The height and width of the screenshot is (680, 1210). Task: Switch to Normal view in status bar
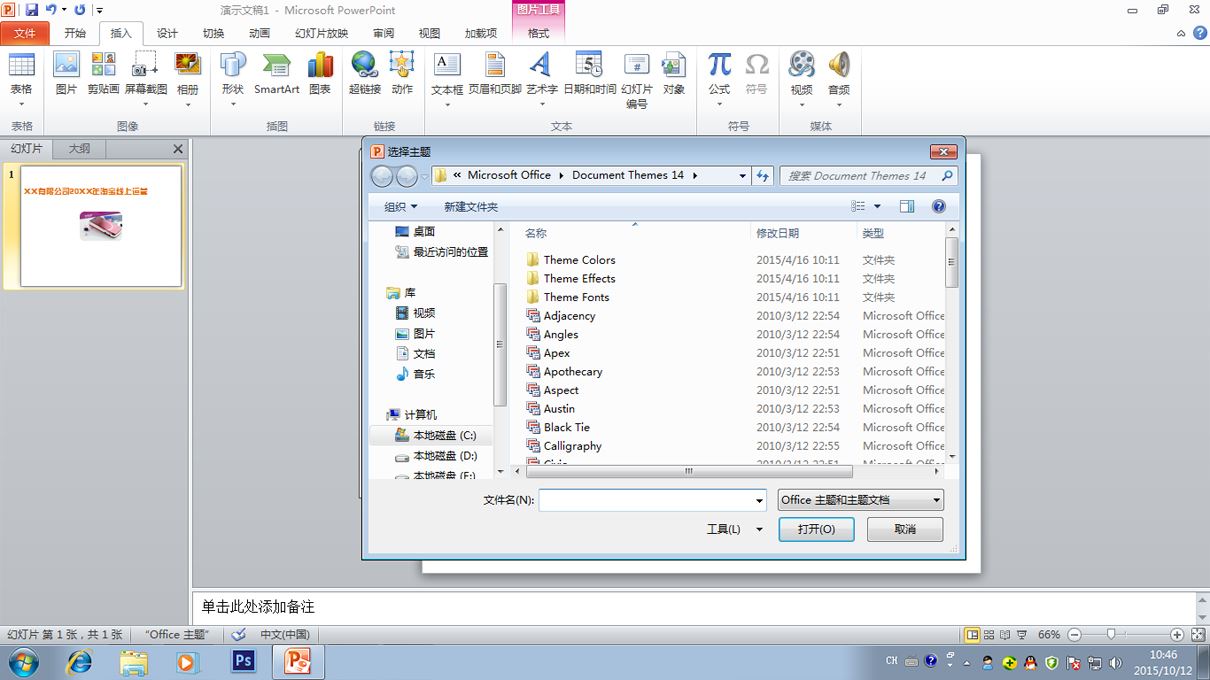(972, 635)
